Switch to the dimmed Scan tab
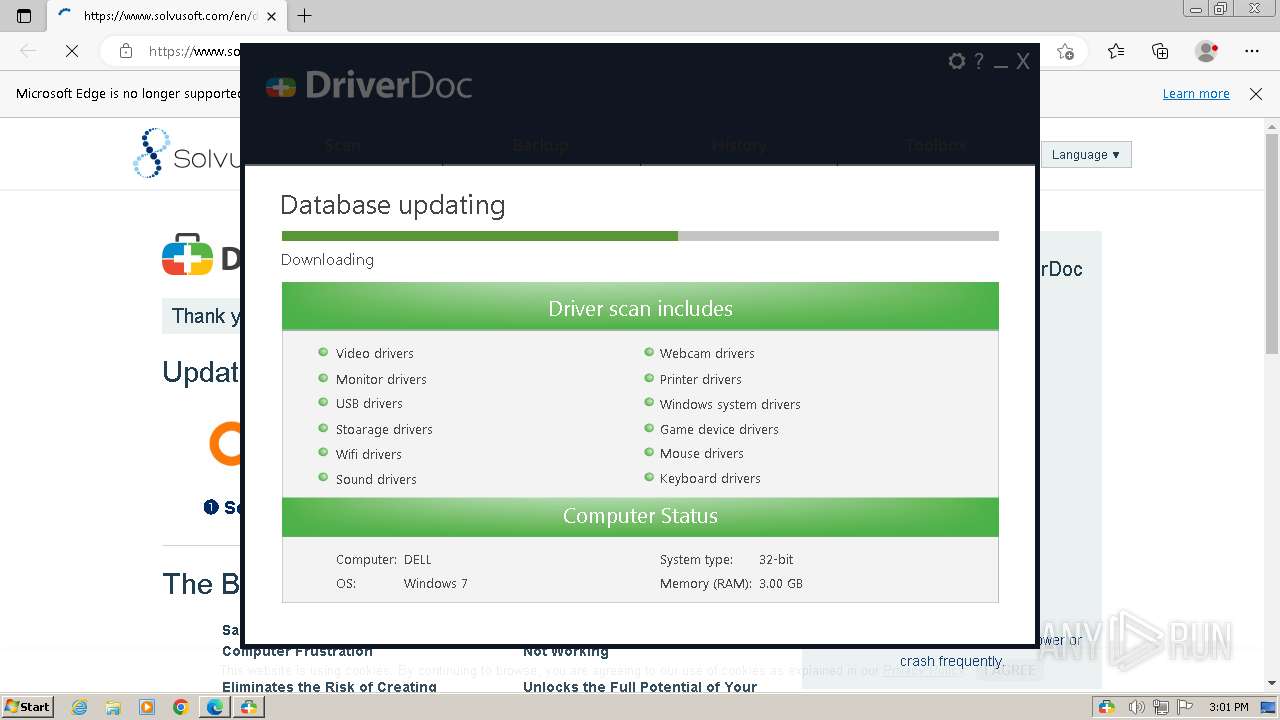Viewport: 1280px width, 720px height. 343,145
